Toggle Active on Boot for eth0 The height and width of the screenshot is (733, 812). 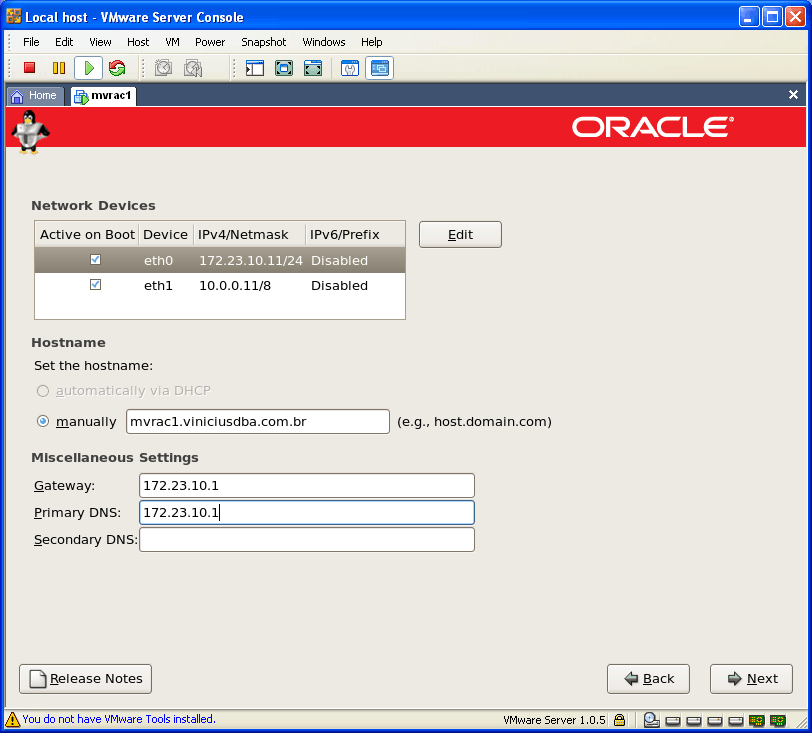(x=95, y=260)
